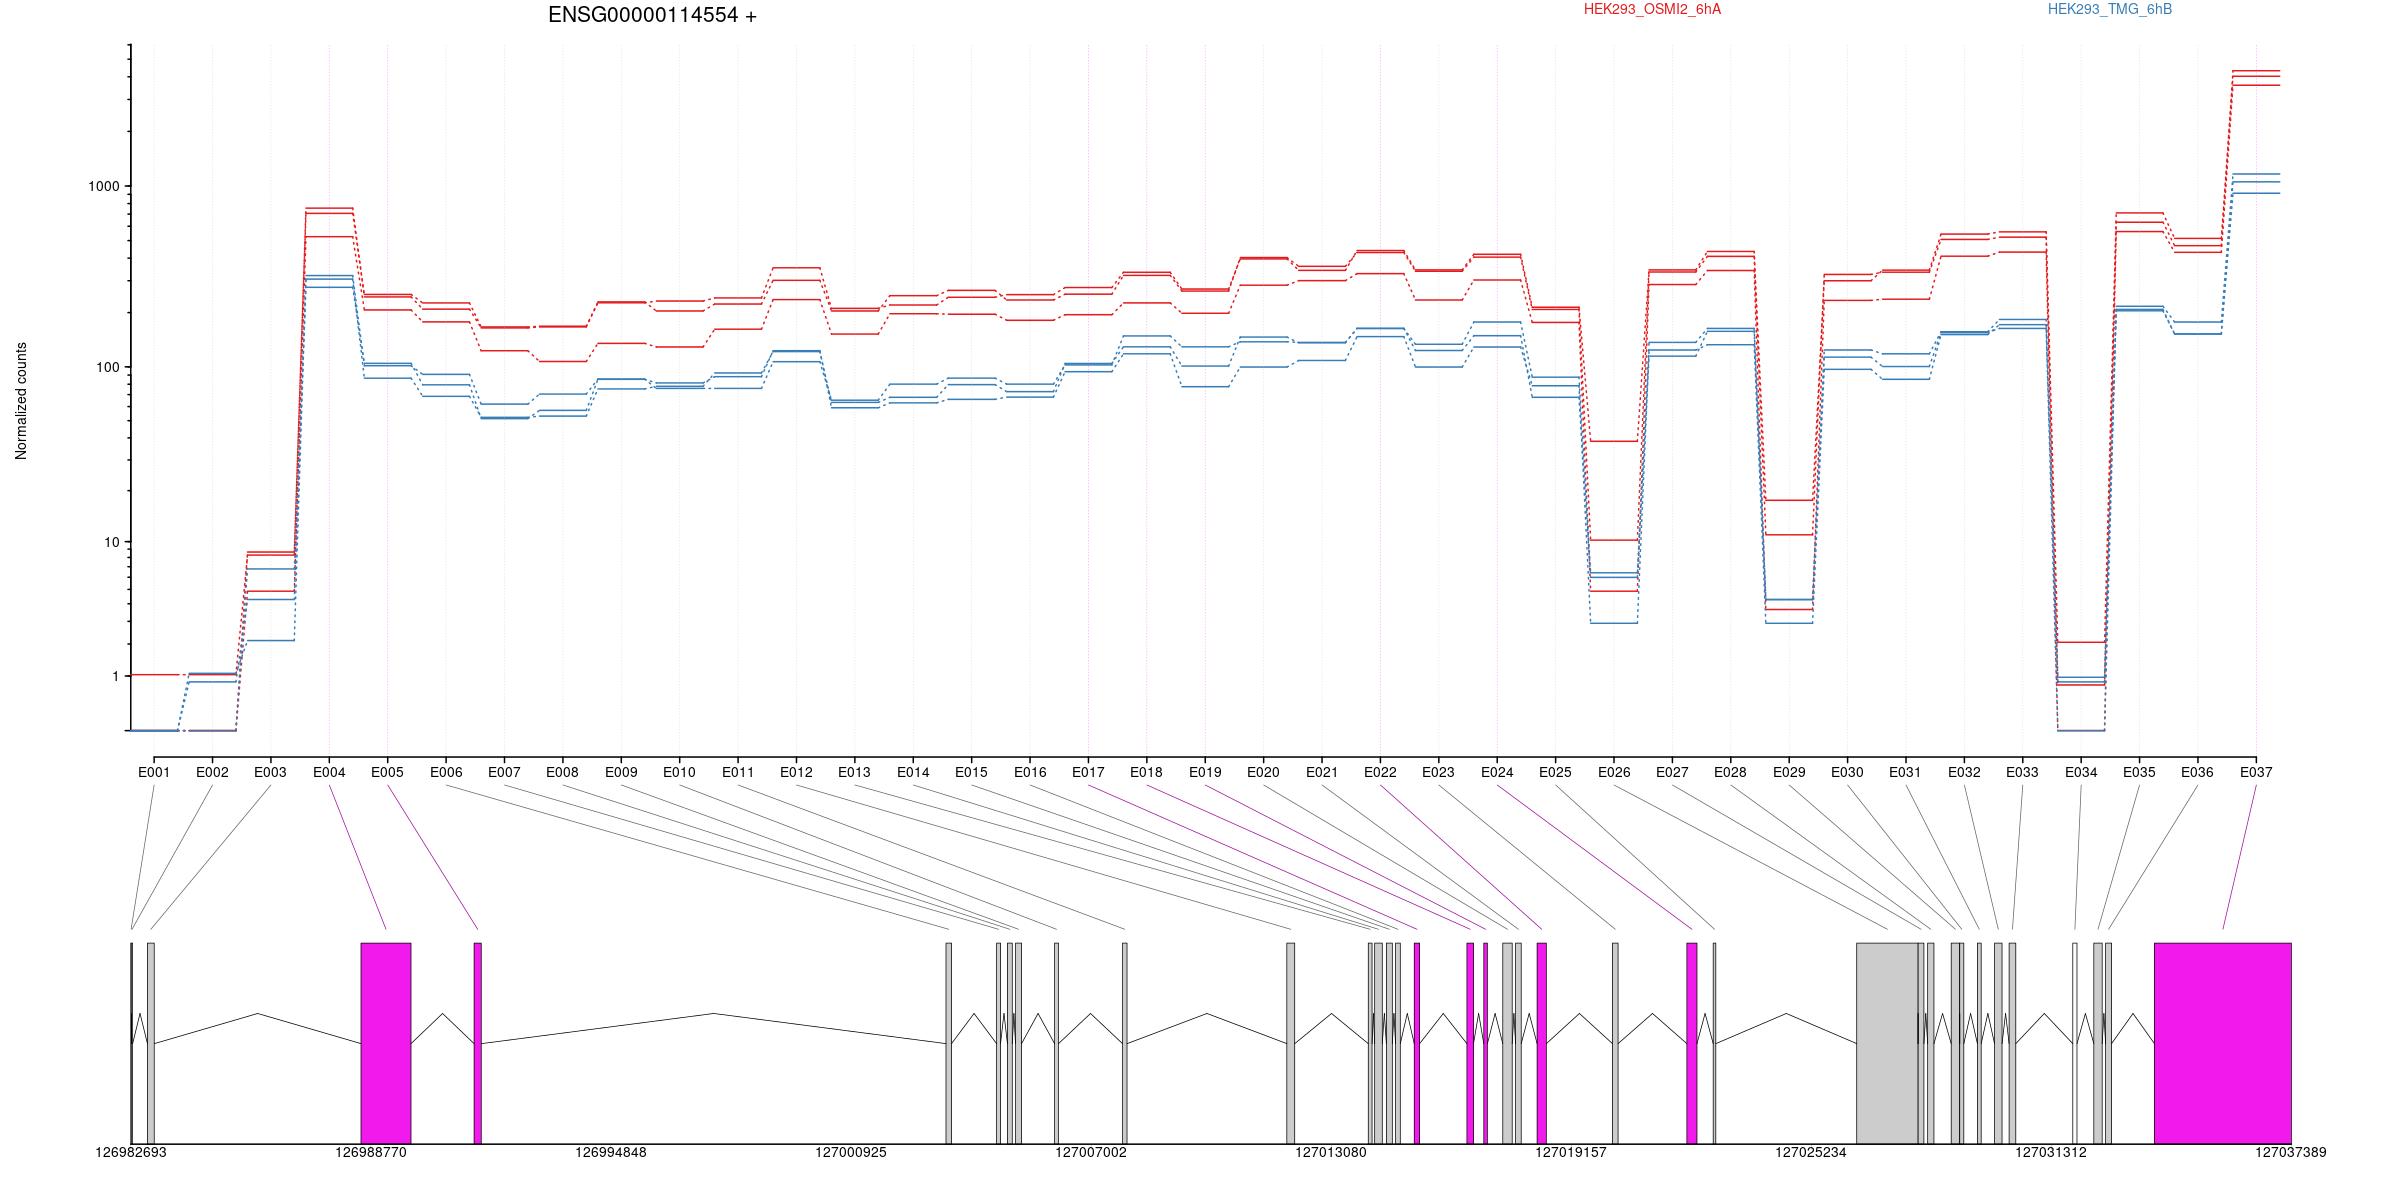This screenshot has width=2400, height=1200.
Task: Select exon label E001
Action: pos(154,772)
